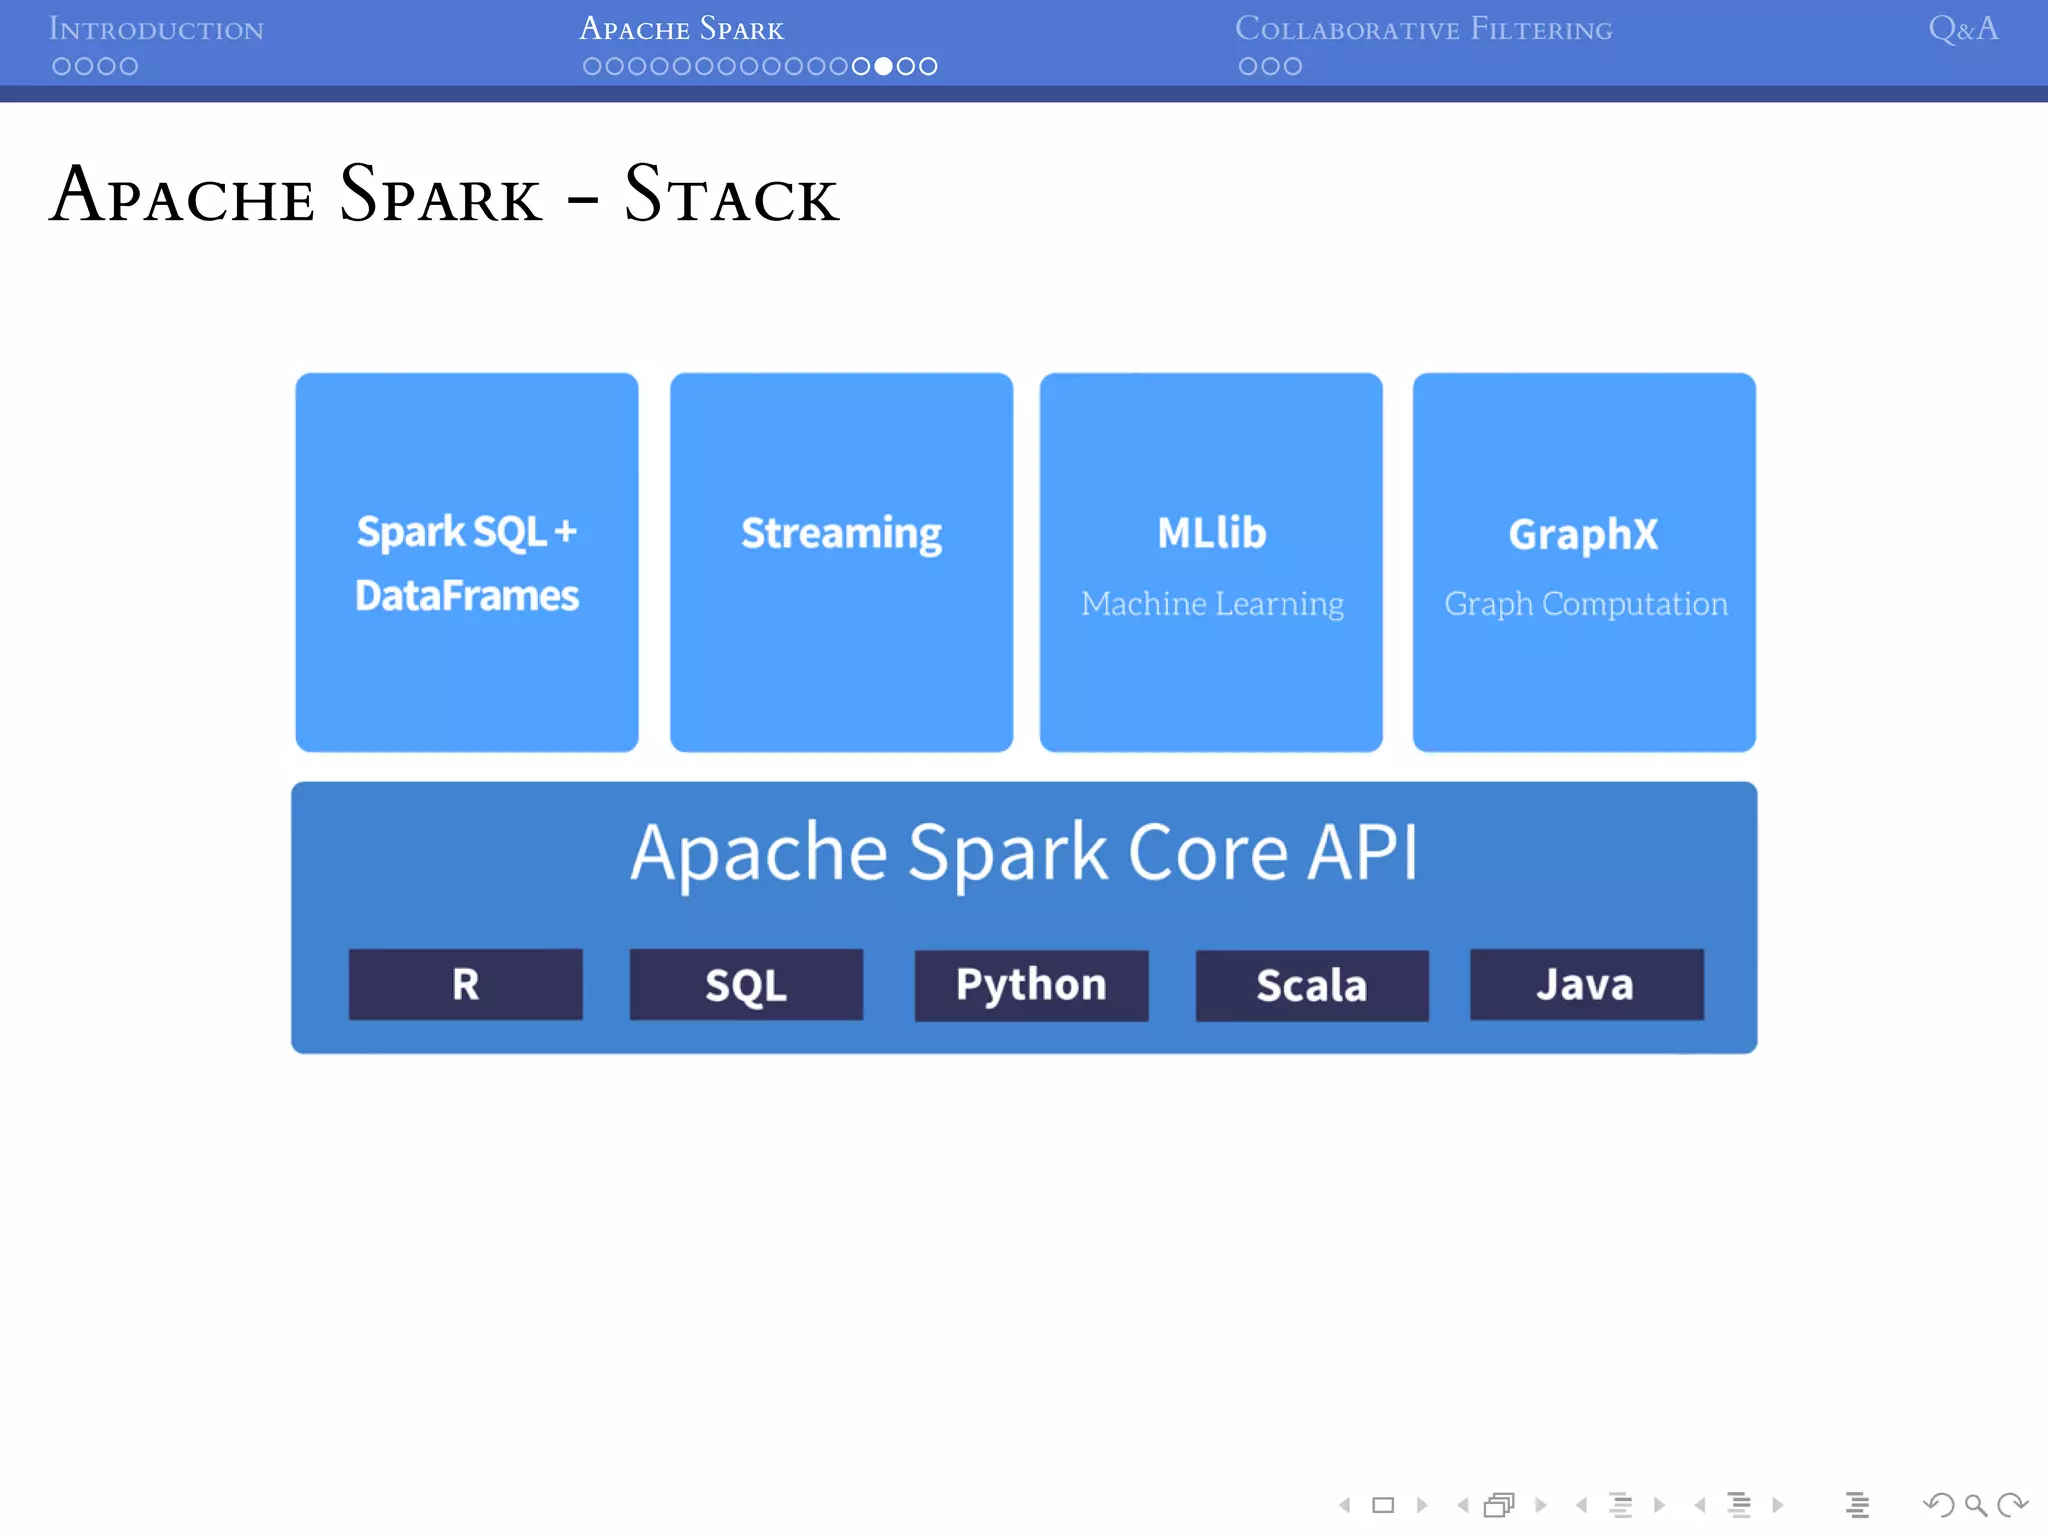The height and width of the screenshot is (1536, 2048).
Task: Select first slide dot under Apache Spark
Action: coord(592,66)
